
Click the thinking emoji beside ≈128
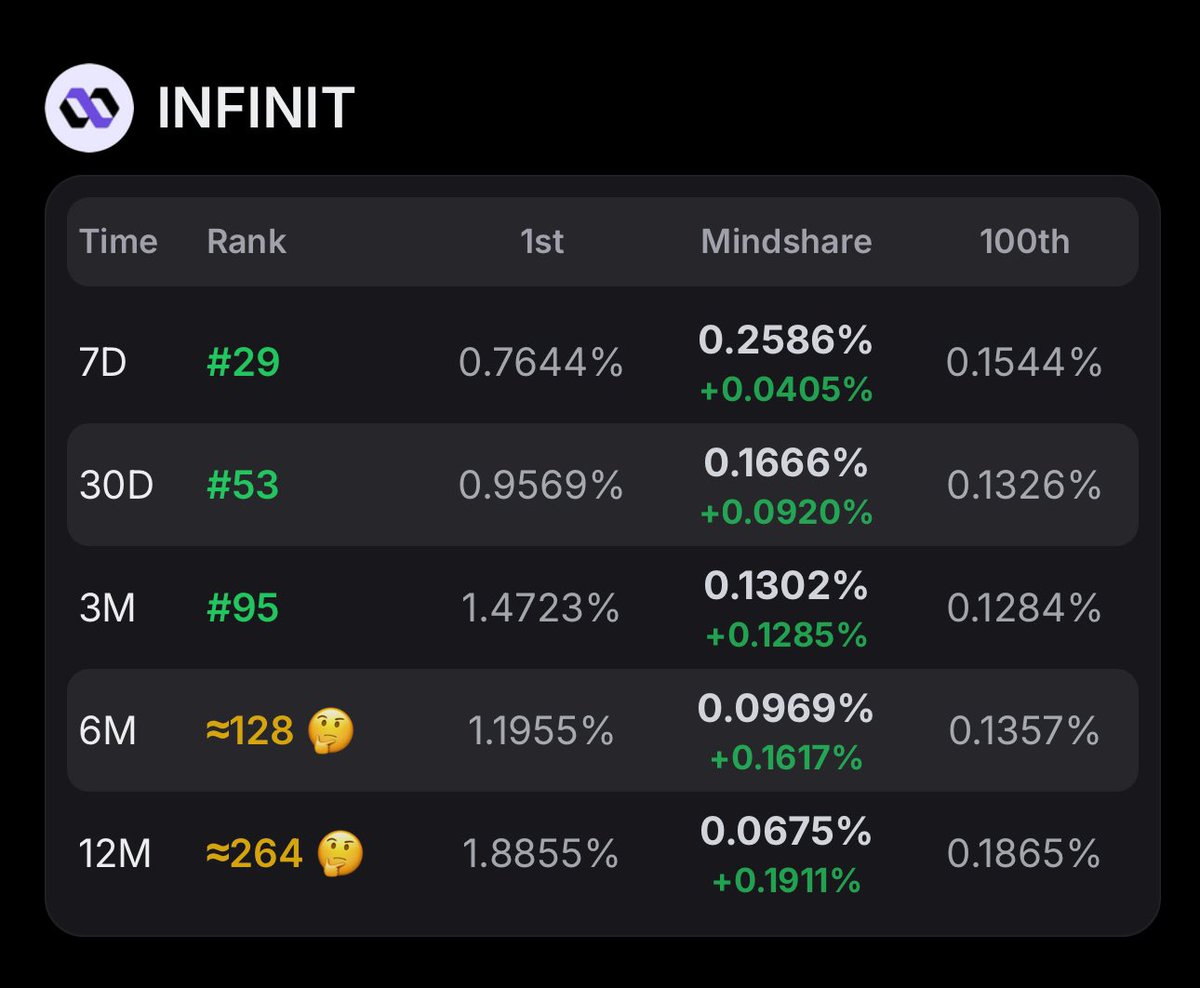[x=331, y=731]
